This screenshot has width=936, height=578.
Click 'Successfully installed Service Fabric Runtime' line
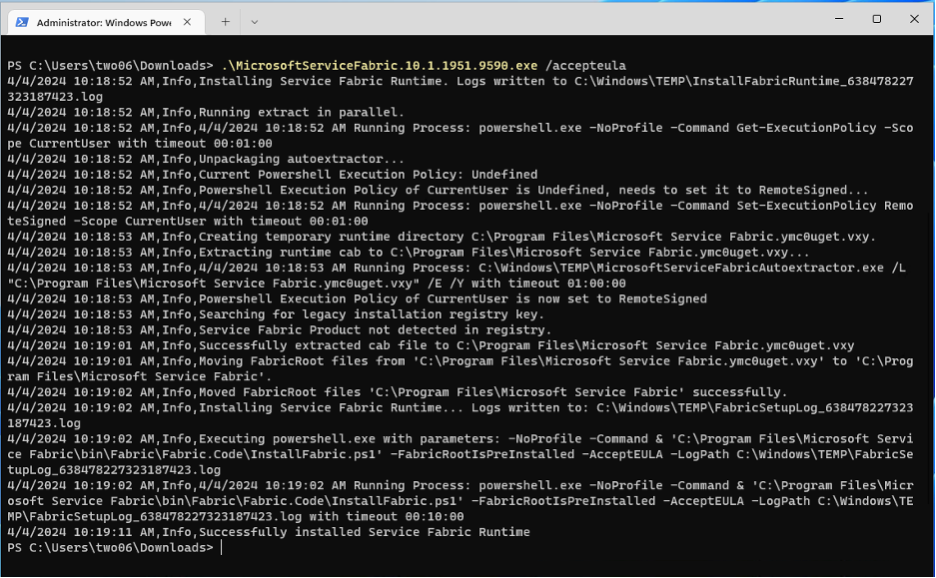[269, 531]
